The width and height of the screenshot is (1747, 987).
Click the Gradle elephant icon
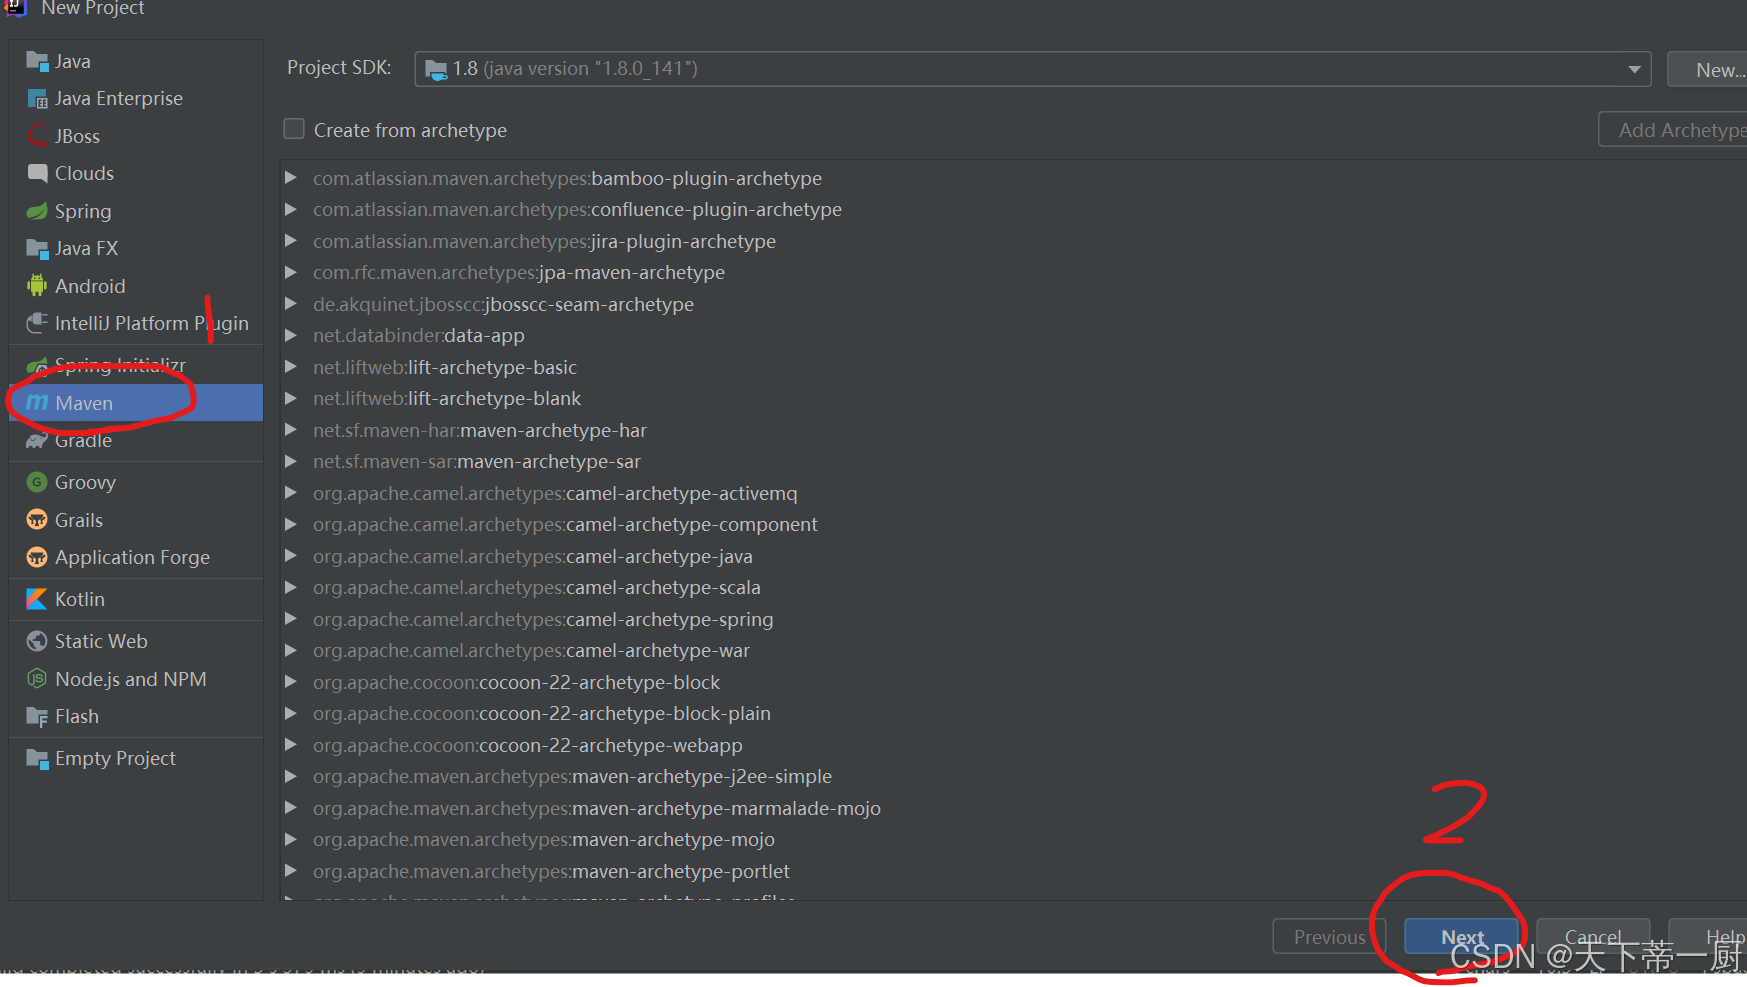(x=37, y=441)
